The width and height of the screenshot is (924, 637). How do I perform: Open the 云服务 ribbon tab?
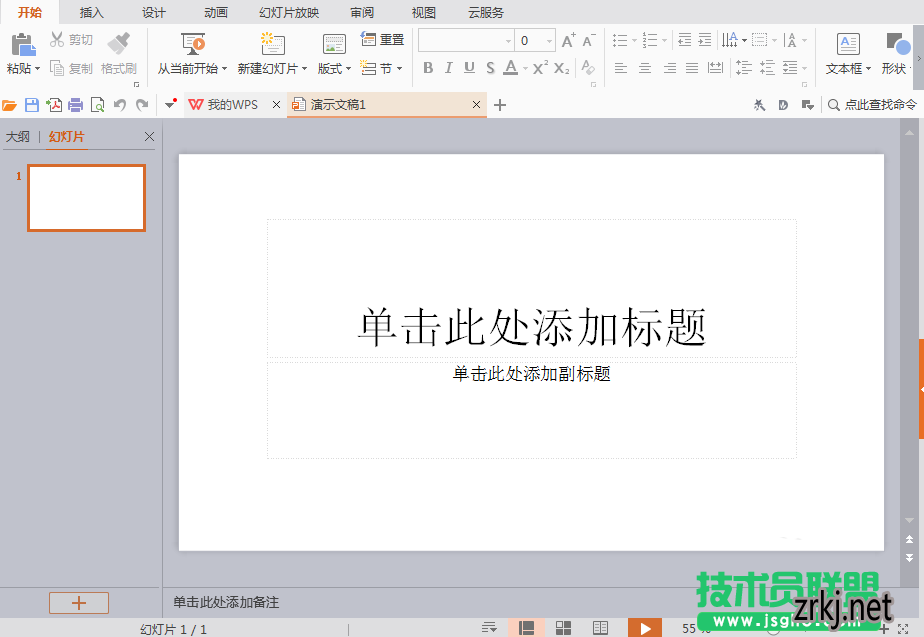486,12
